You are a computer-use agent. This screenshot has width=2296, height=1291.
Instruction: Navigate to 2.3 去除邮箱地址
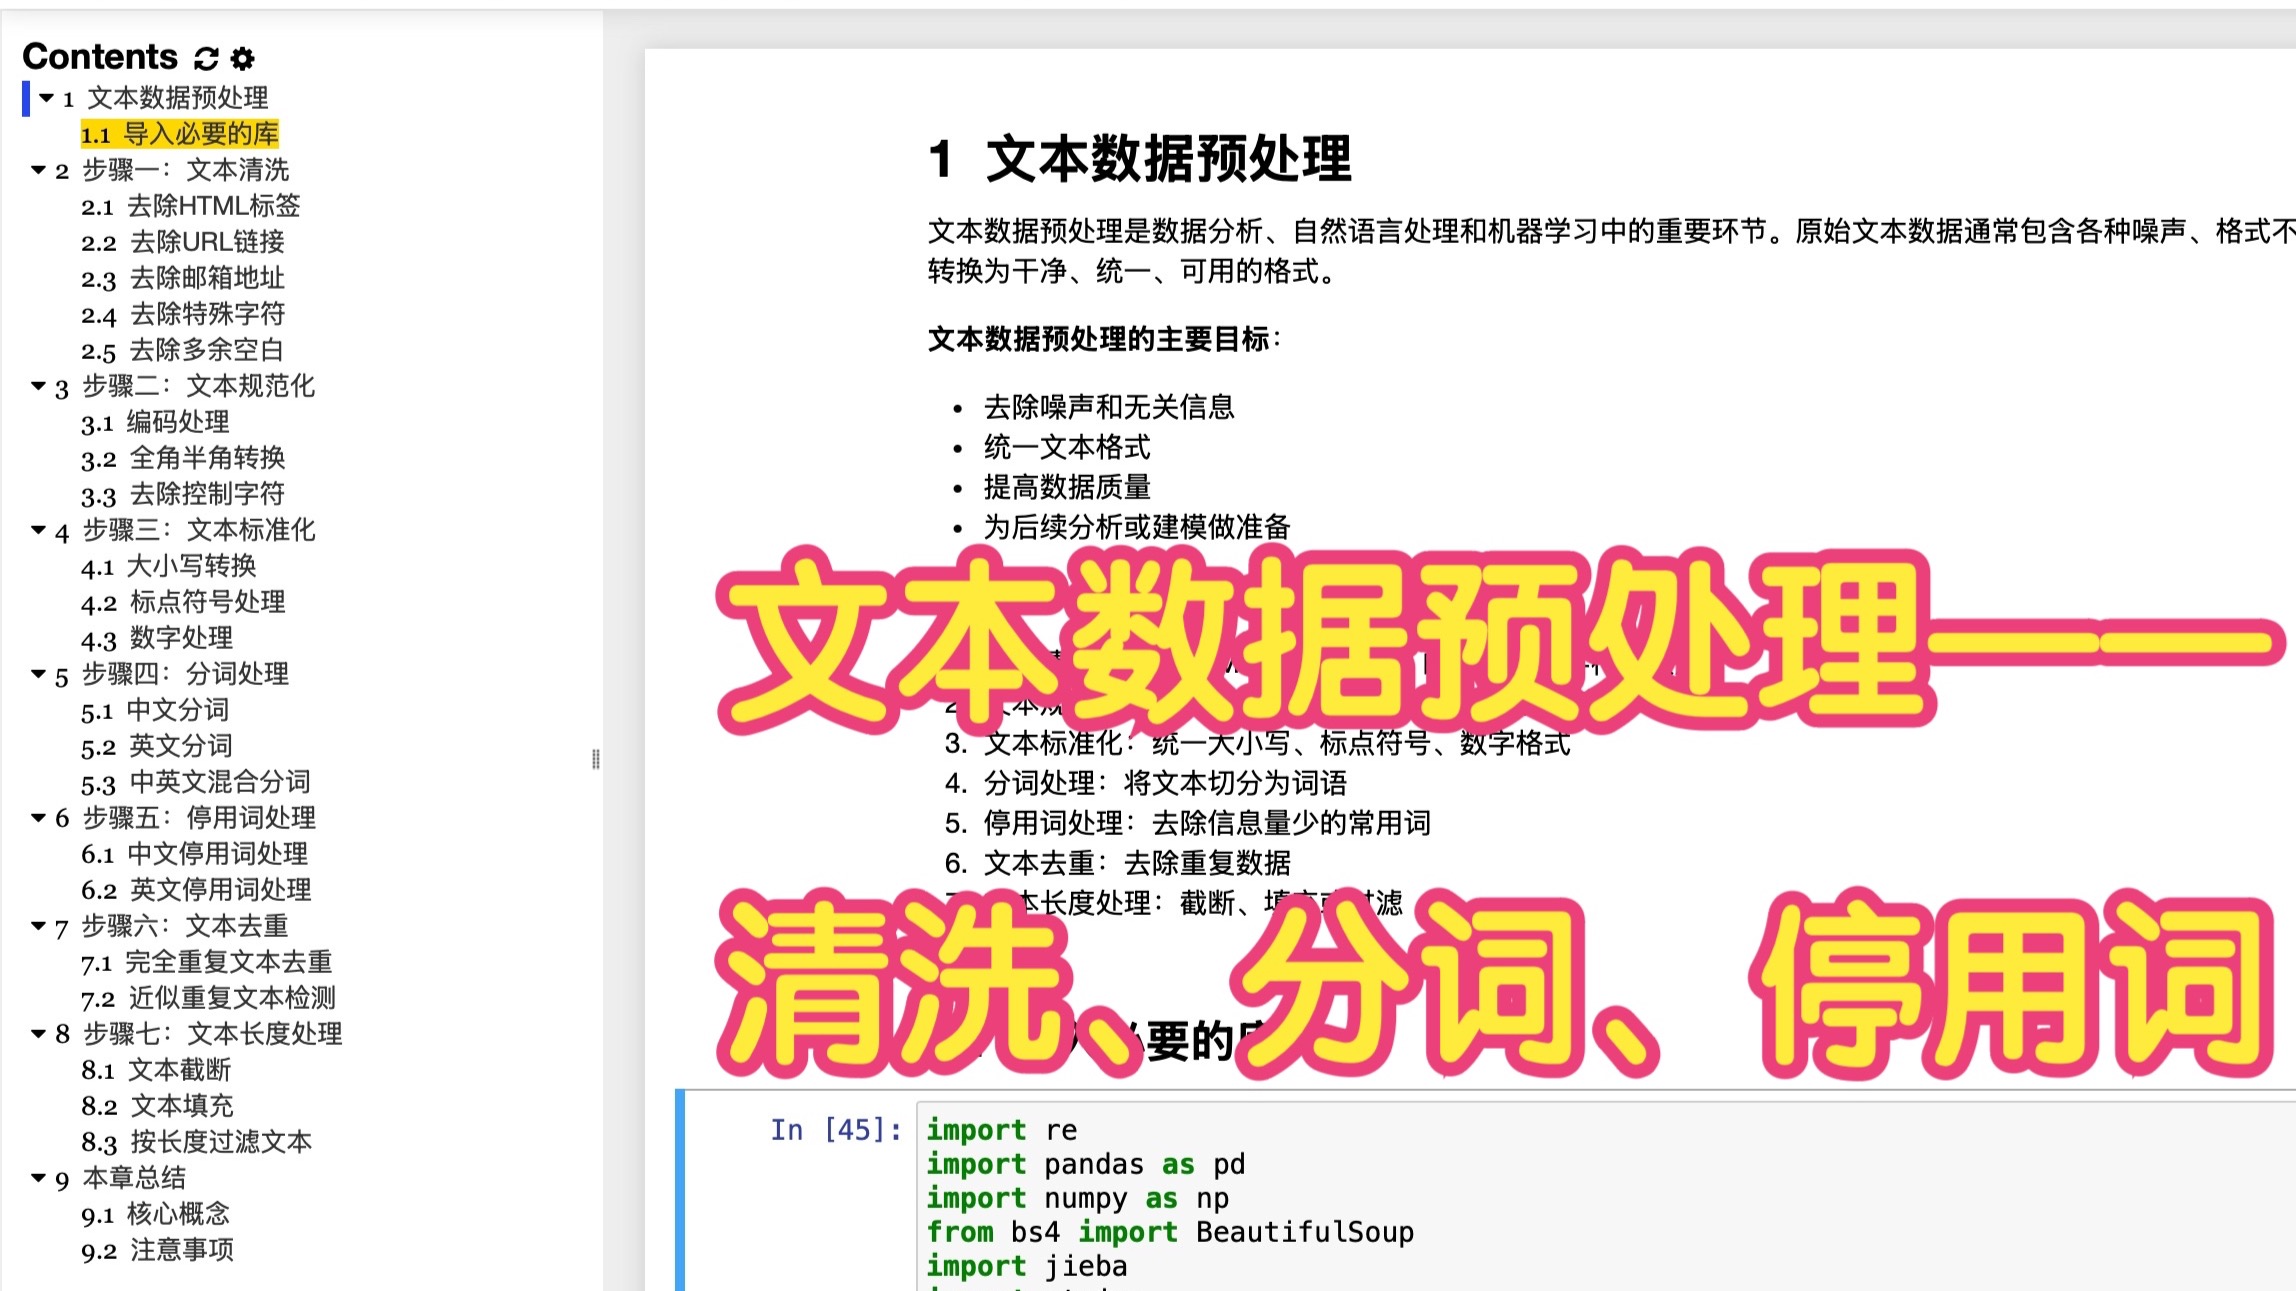[182, 278]
